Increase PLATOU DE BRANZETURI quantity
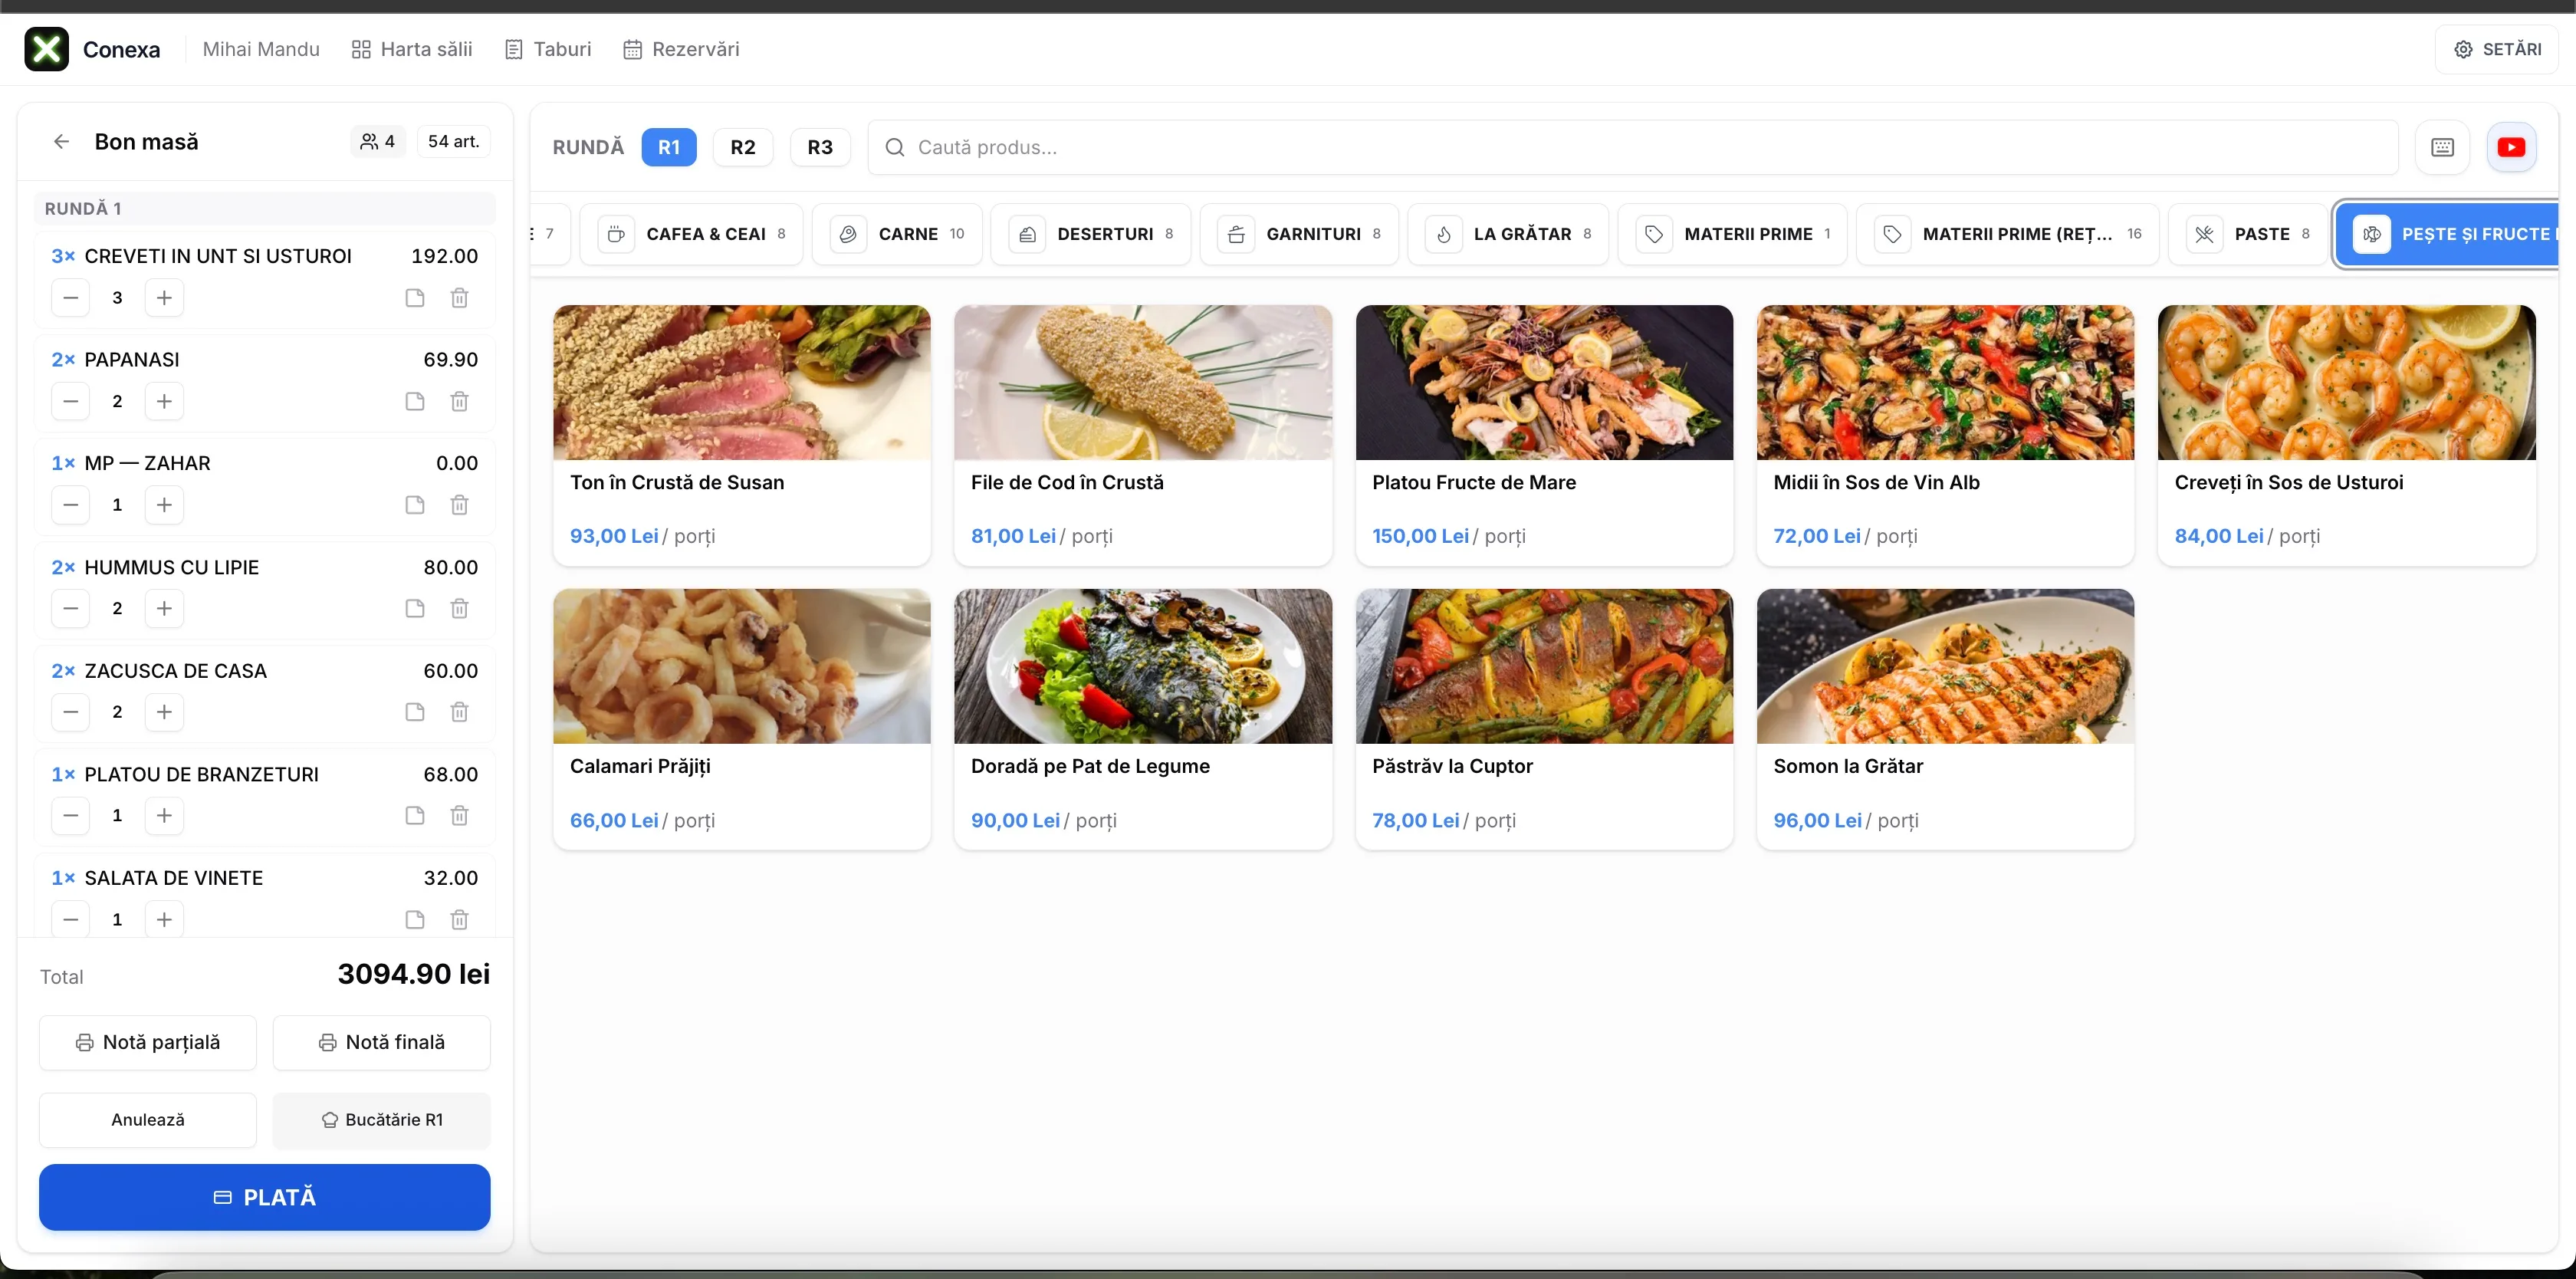2576x1279 pixels. tap(165, 816)
